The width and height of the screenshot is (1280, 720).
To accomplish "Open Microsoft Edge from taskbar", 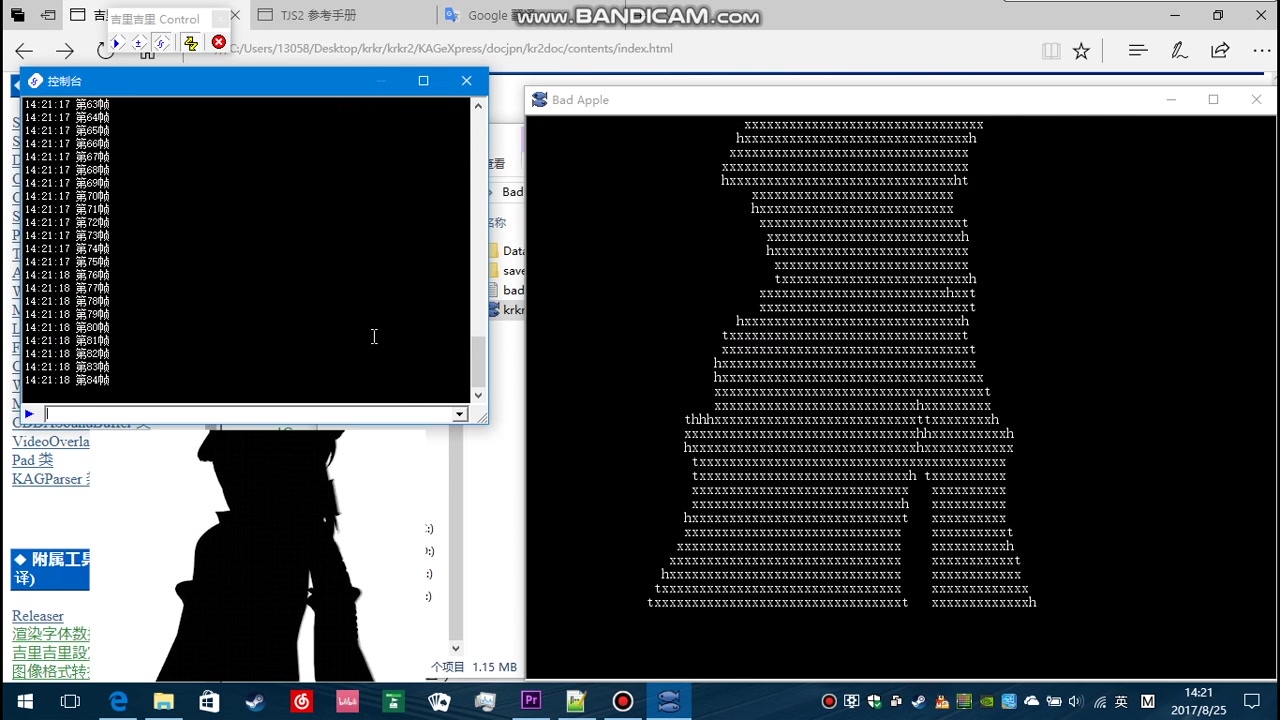I will [117, 701].
